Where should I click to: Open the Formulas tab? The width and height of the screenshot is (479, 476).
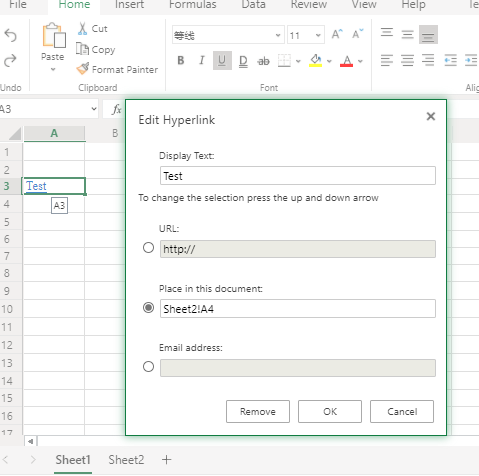coord(193,5)
